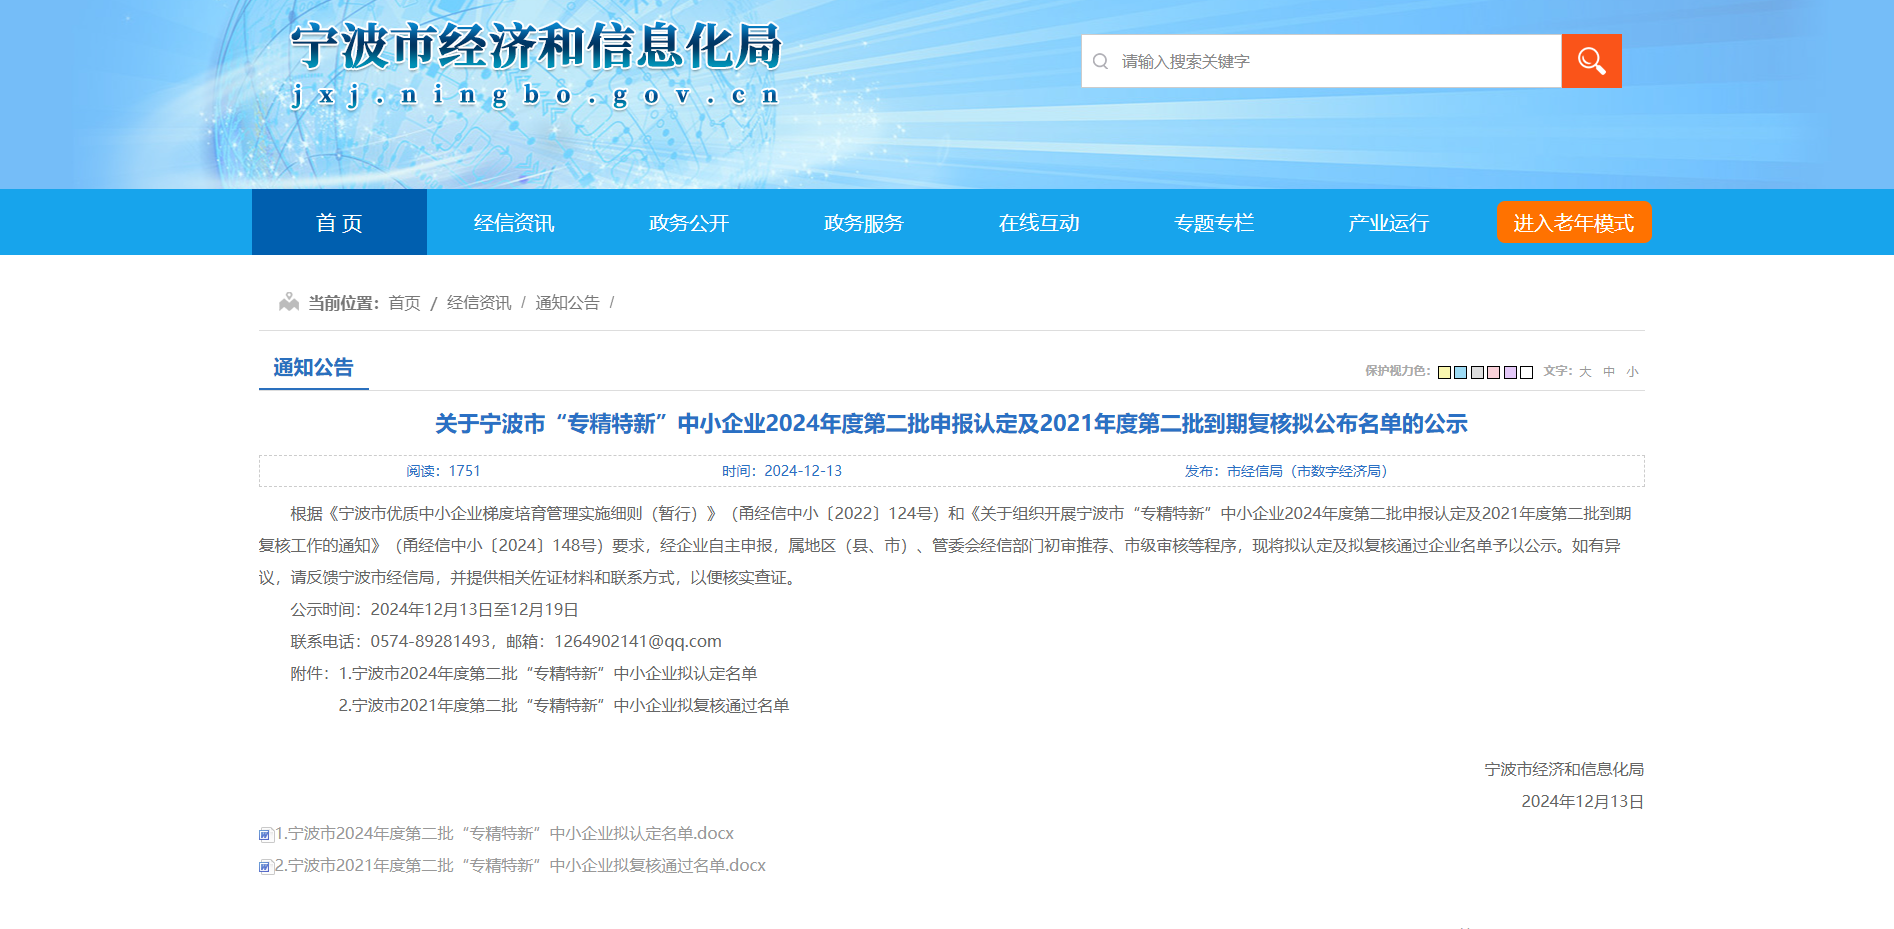Download 1.宁波市2024年度第二批拟认定名单.docx
This screenshot has height=929, width=1894.
click(x=504, y=834)
